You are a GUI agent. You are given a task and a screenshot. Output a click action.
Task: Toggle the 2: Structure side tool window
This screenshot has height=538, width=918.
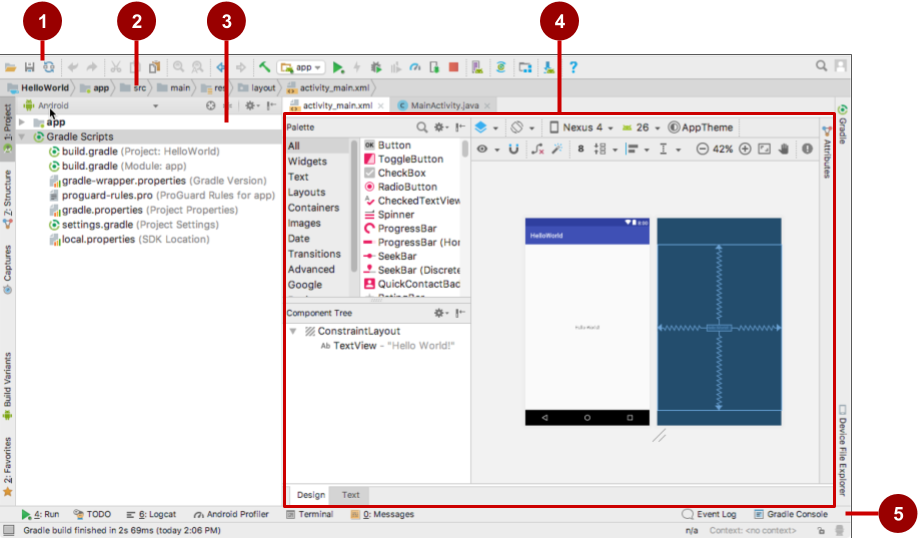8,200
